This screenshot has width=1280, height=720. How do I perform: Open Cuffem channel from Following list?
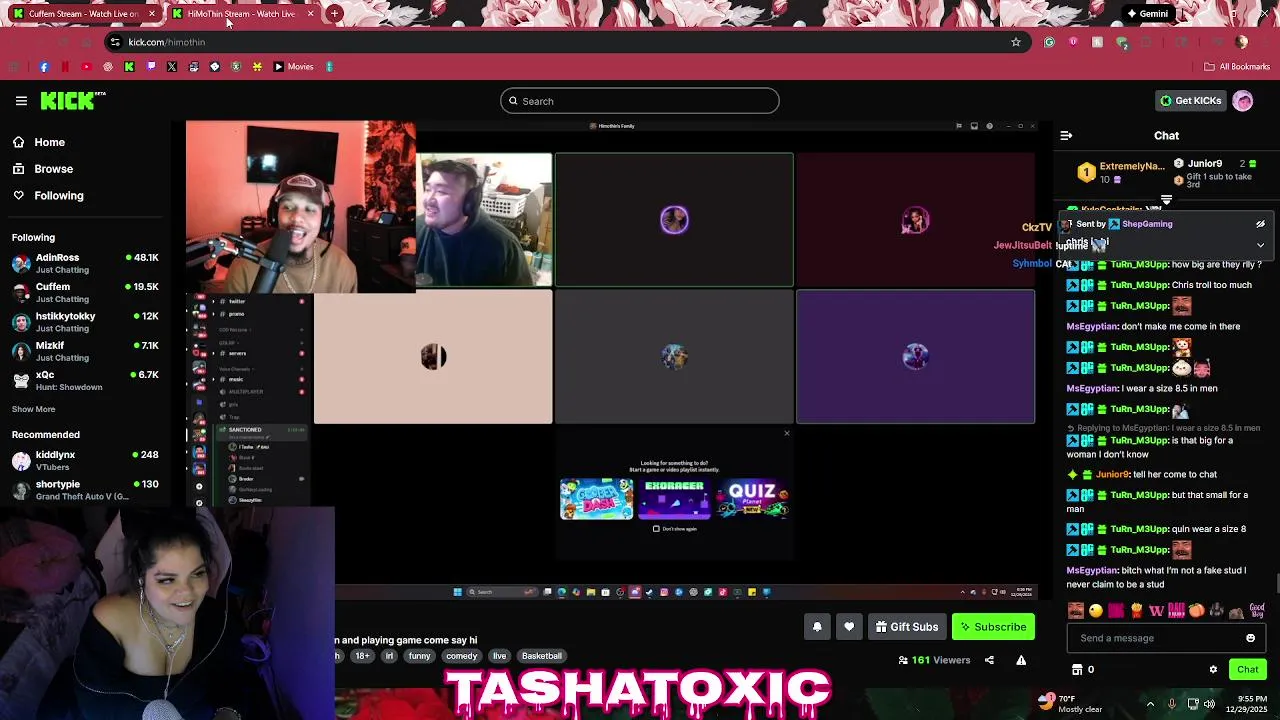tap(85, 292)
